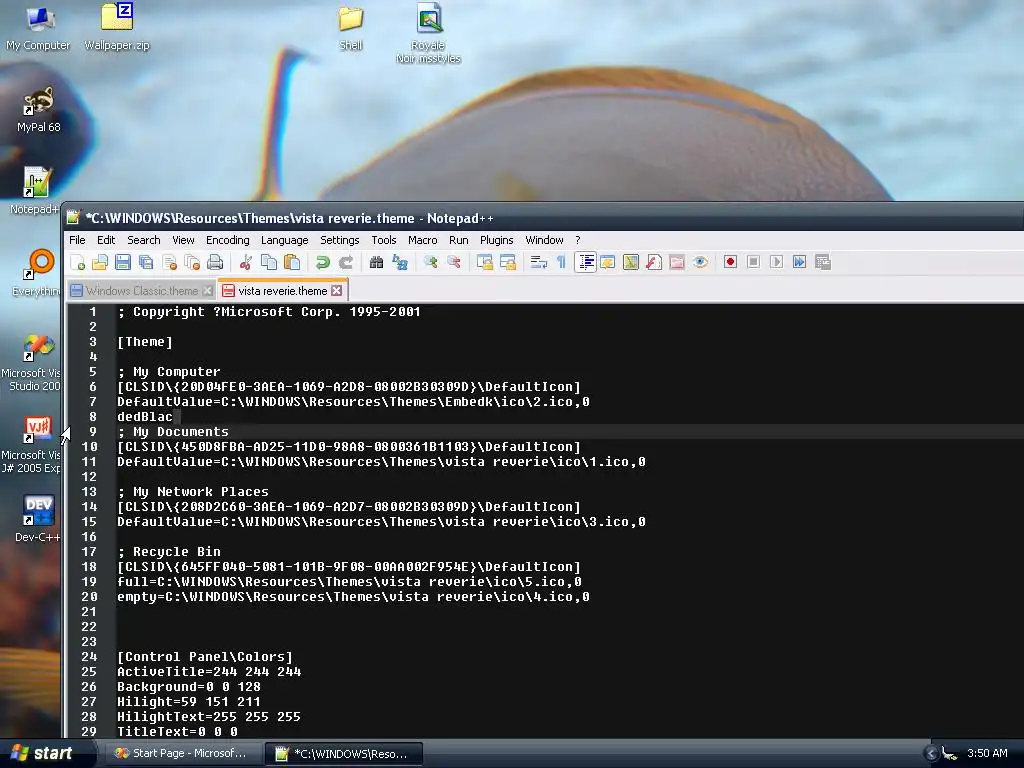Click the Playback macro icon
The image size is (1024, 768).
pyautogui.click(x=776, y=263)
